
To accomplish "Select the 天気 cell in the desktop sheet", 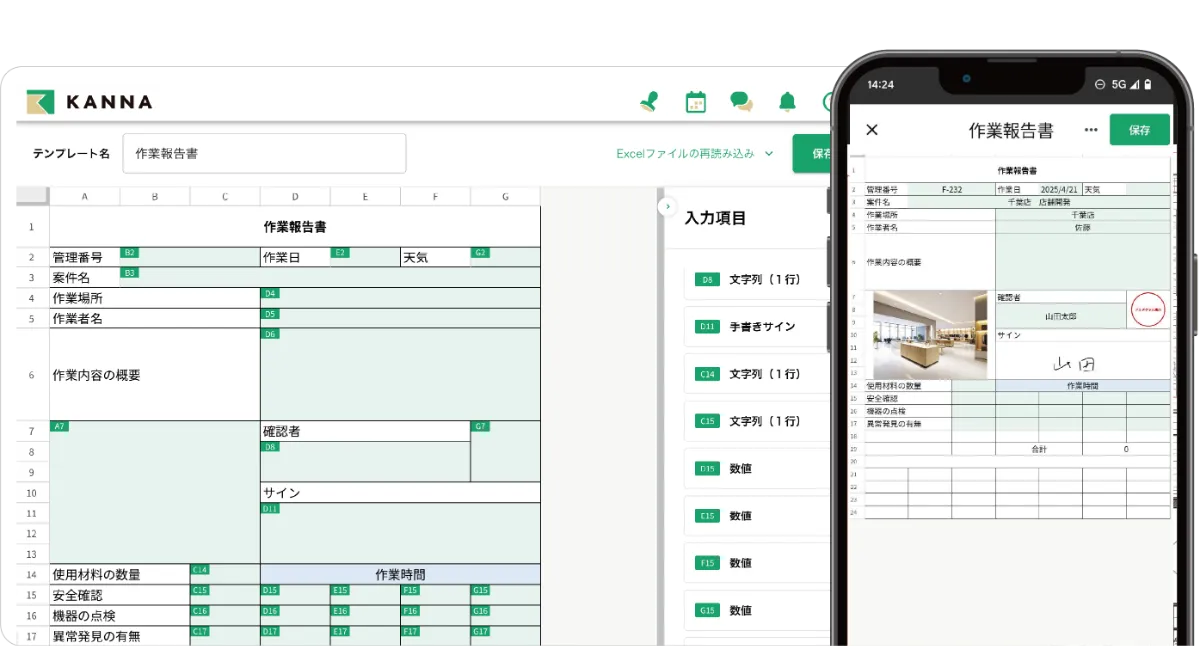I will 435,257.
